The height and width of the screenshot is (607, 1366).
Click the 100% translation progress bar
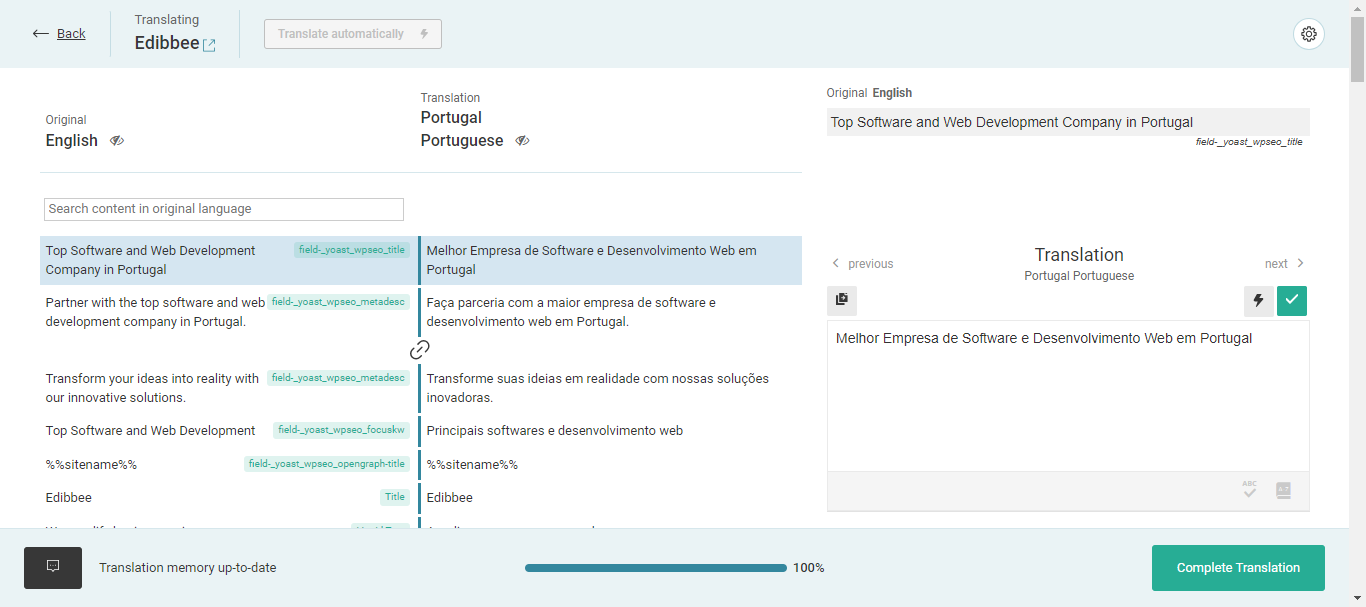(x=656, y=568)
